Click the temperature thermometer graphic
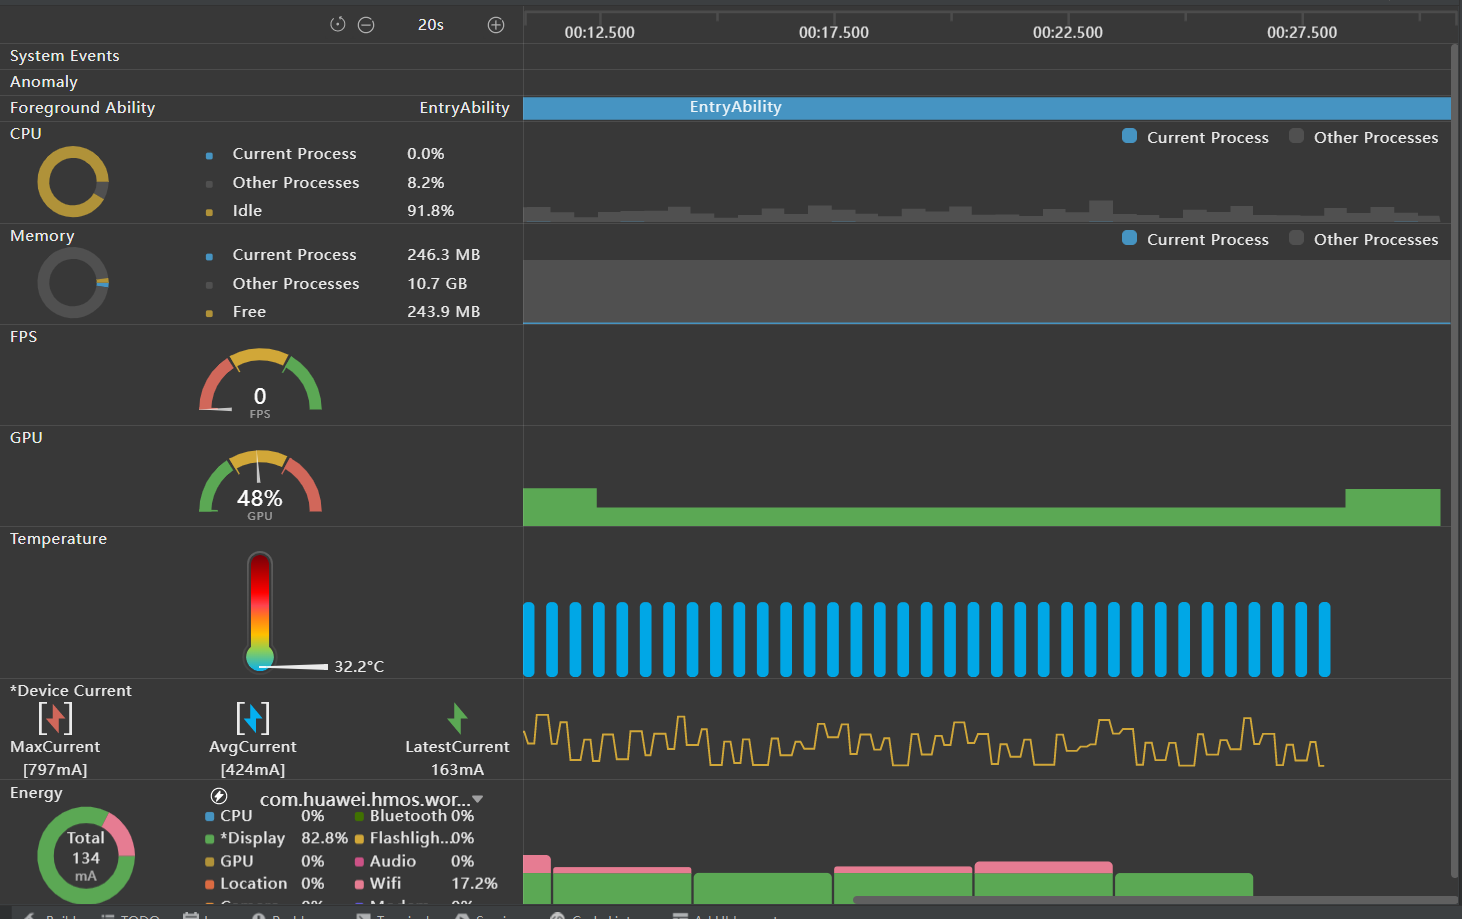 click(x=260, y=611)
